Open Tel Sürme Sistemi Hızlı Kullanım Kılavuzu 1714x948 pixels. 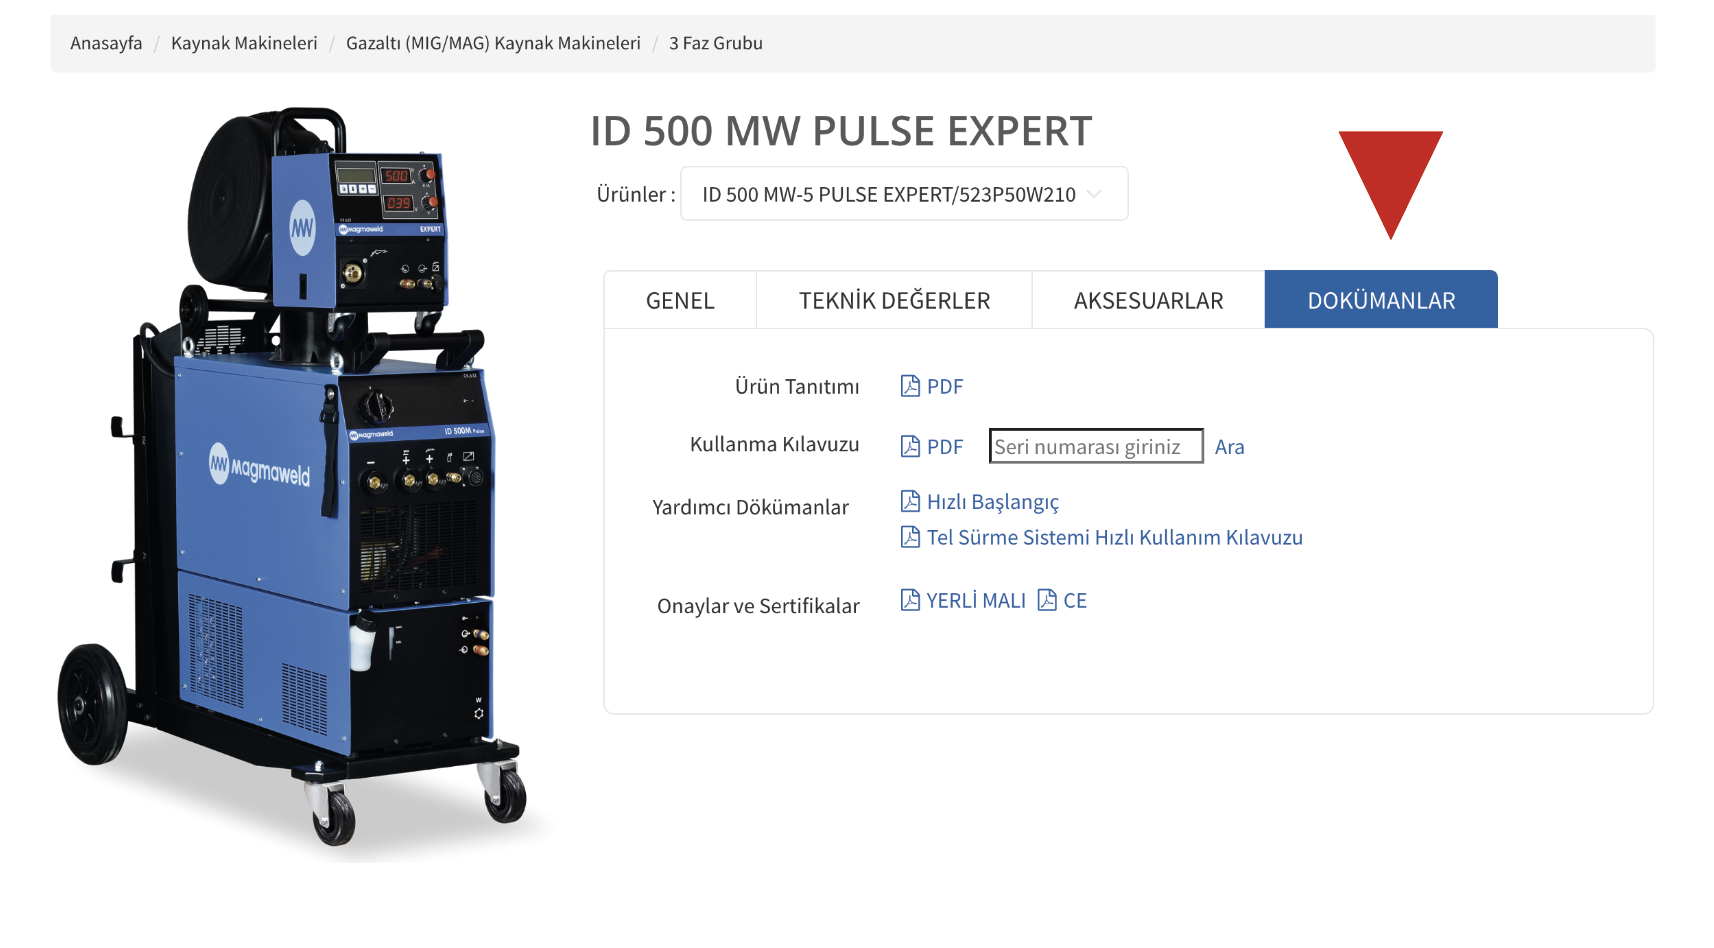[x=1115, y=538]
